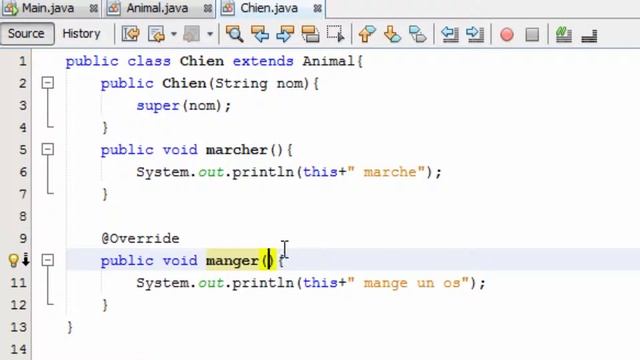Click the highlighted 'manger' method name
The height and width of the screenshot is (360, 640).
coord(232,261)
